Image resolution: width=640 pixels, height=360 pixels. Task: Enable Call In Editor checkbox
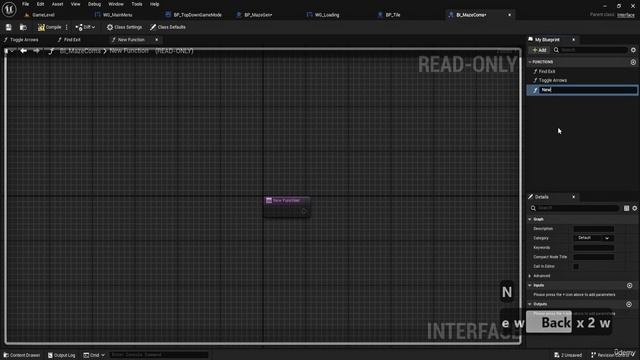(x=576, y=267)
